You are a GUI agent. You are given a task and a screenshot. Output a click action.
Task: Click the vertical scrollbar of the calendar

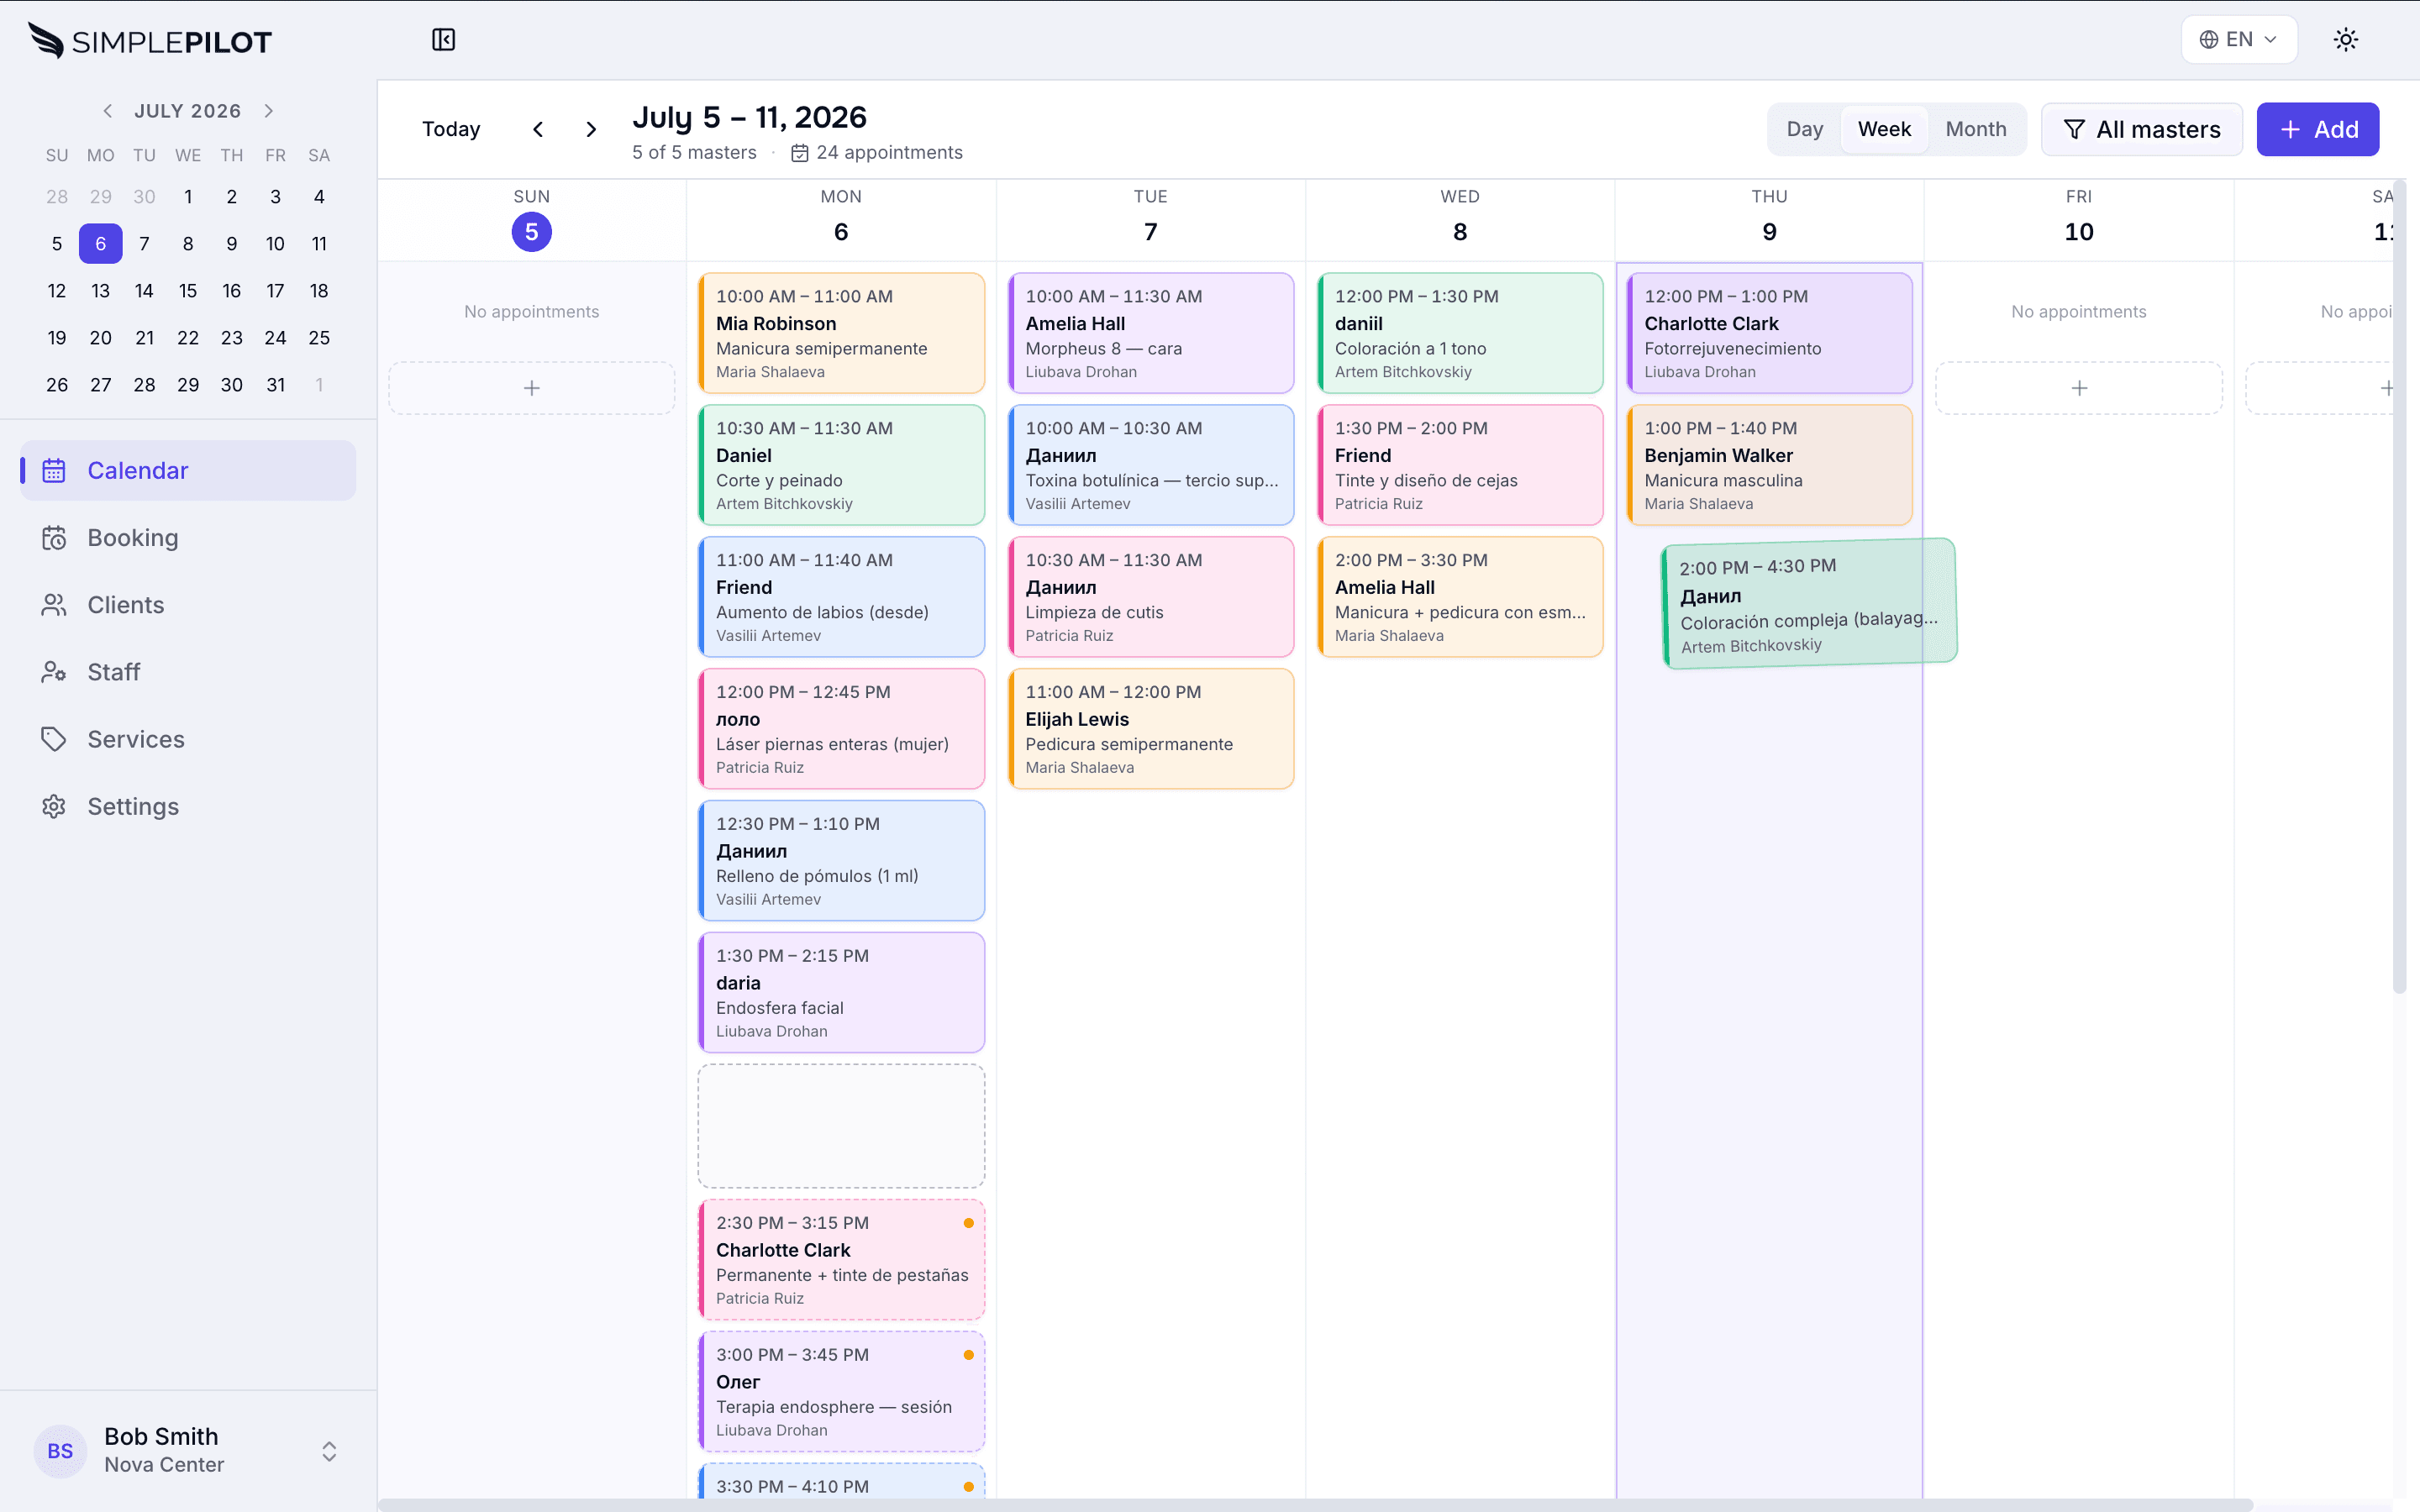coord(2398,586)
